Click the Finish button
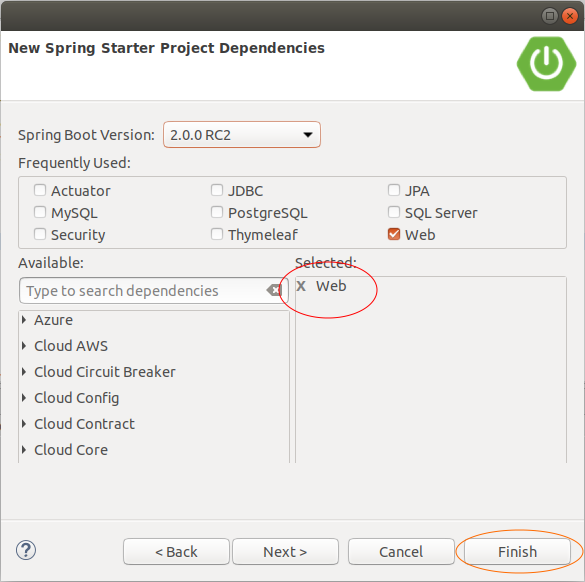585x582 pixels. [517, 552]
